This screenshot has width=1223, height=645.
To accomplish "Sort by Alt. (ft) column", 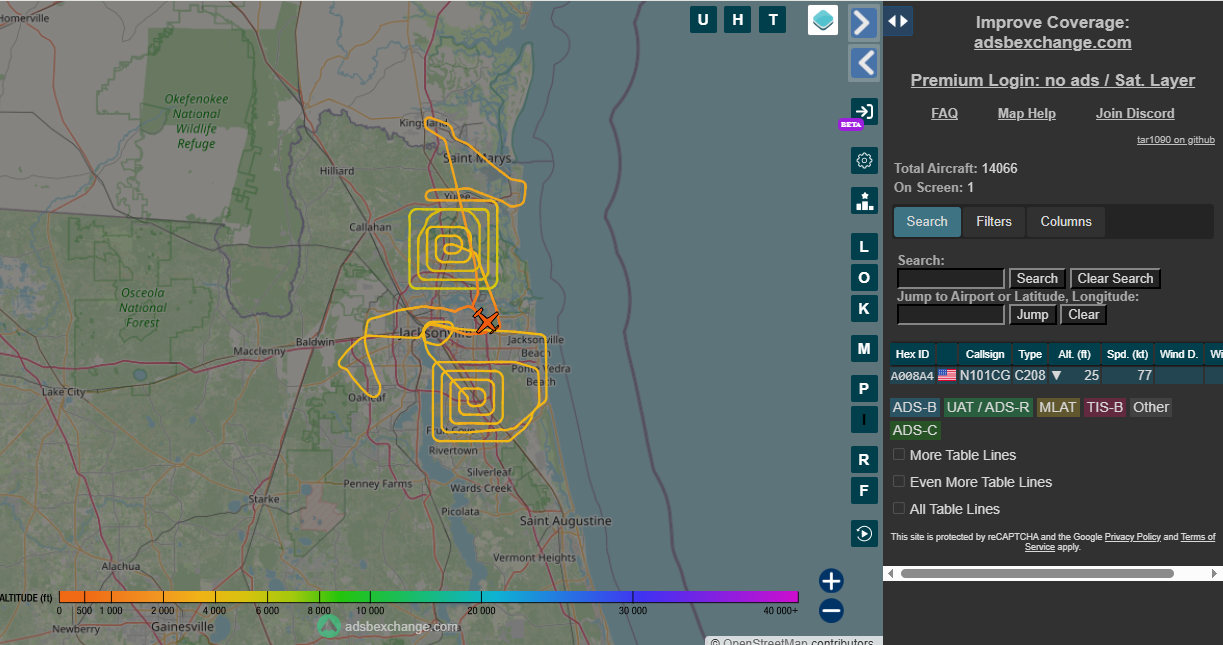I will pyautogui.click(x=1074, y=354).
